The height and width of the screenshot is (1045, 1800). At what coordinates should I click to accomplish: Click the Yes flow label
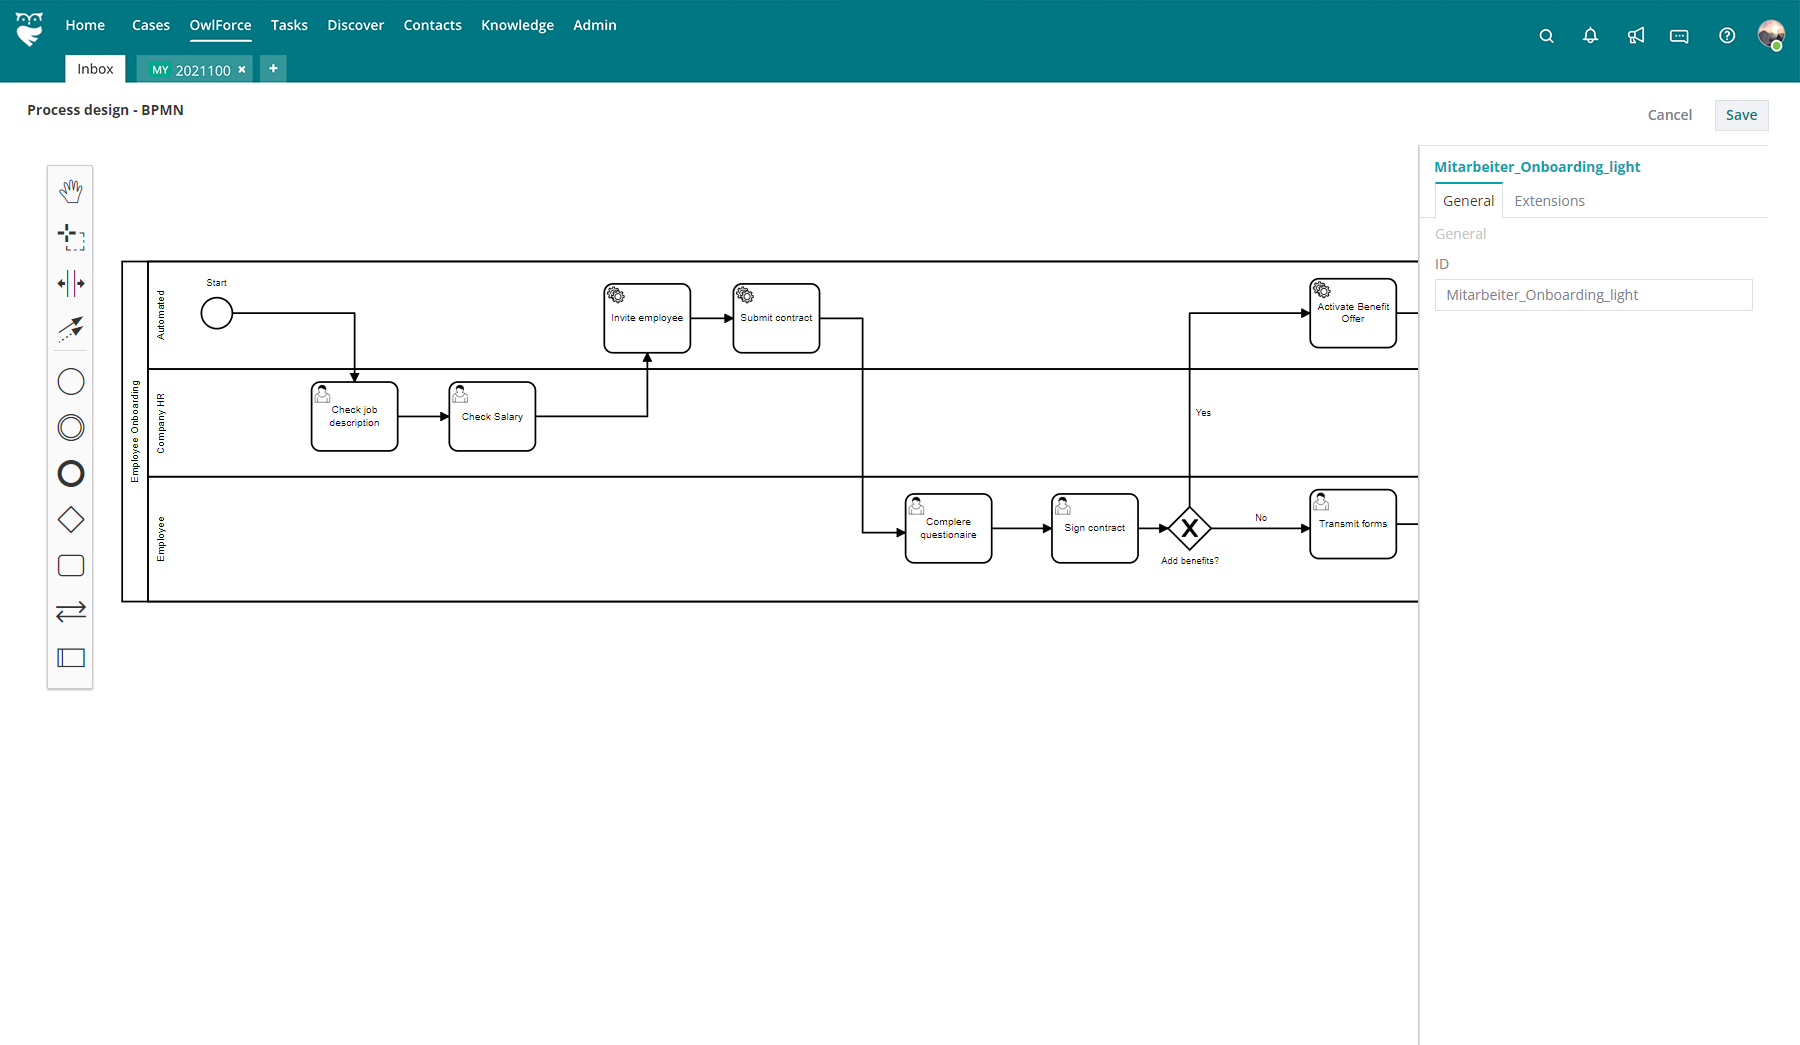pos(1203,413)
